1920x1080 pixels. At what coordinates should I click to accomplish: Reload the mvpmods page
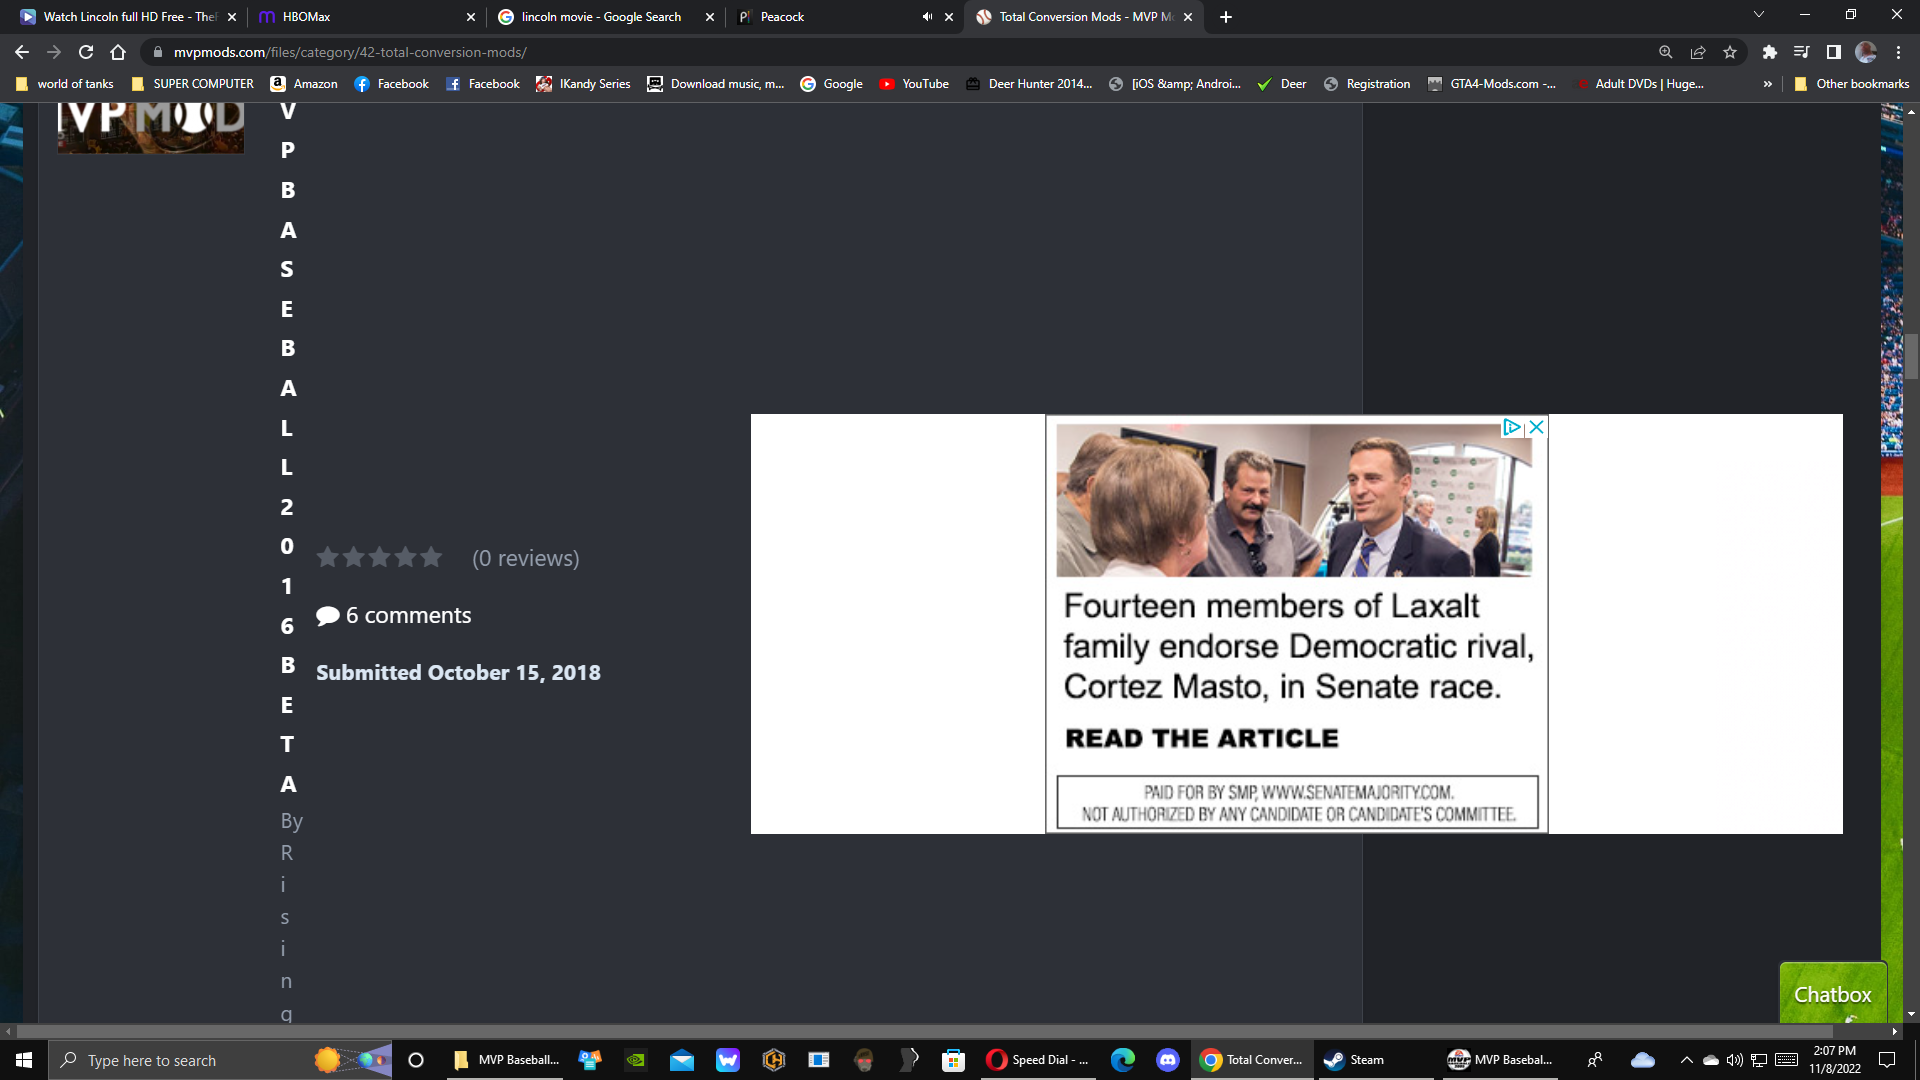[x=86, y=52]
